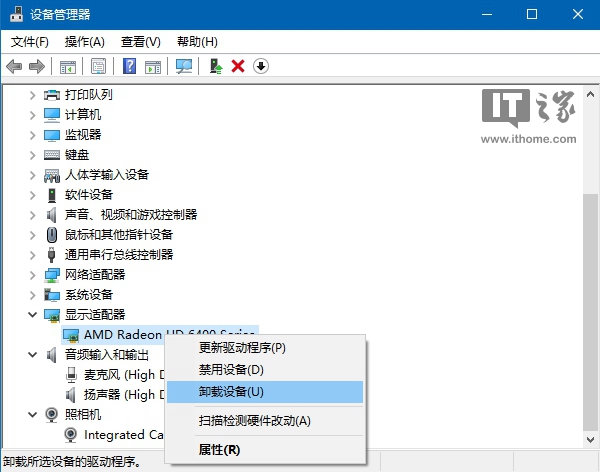Select the 计算机 computer icon

52,115
